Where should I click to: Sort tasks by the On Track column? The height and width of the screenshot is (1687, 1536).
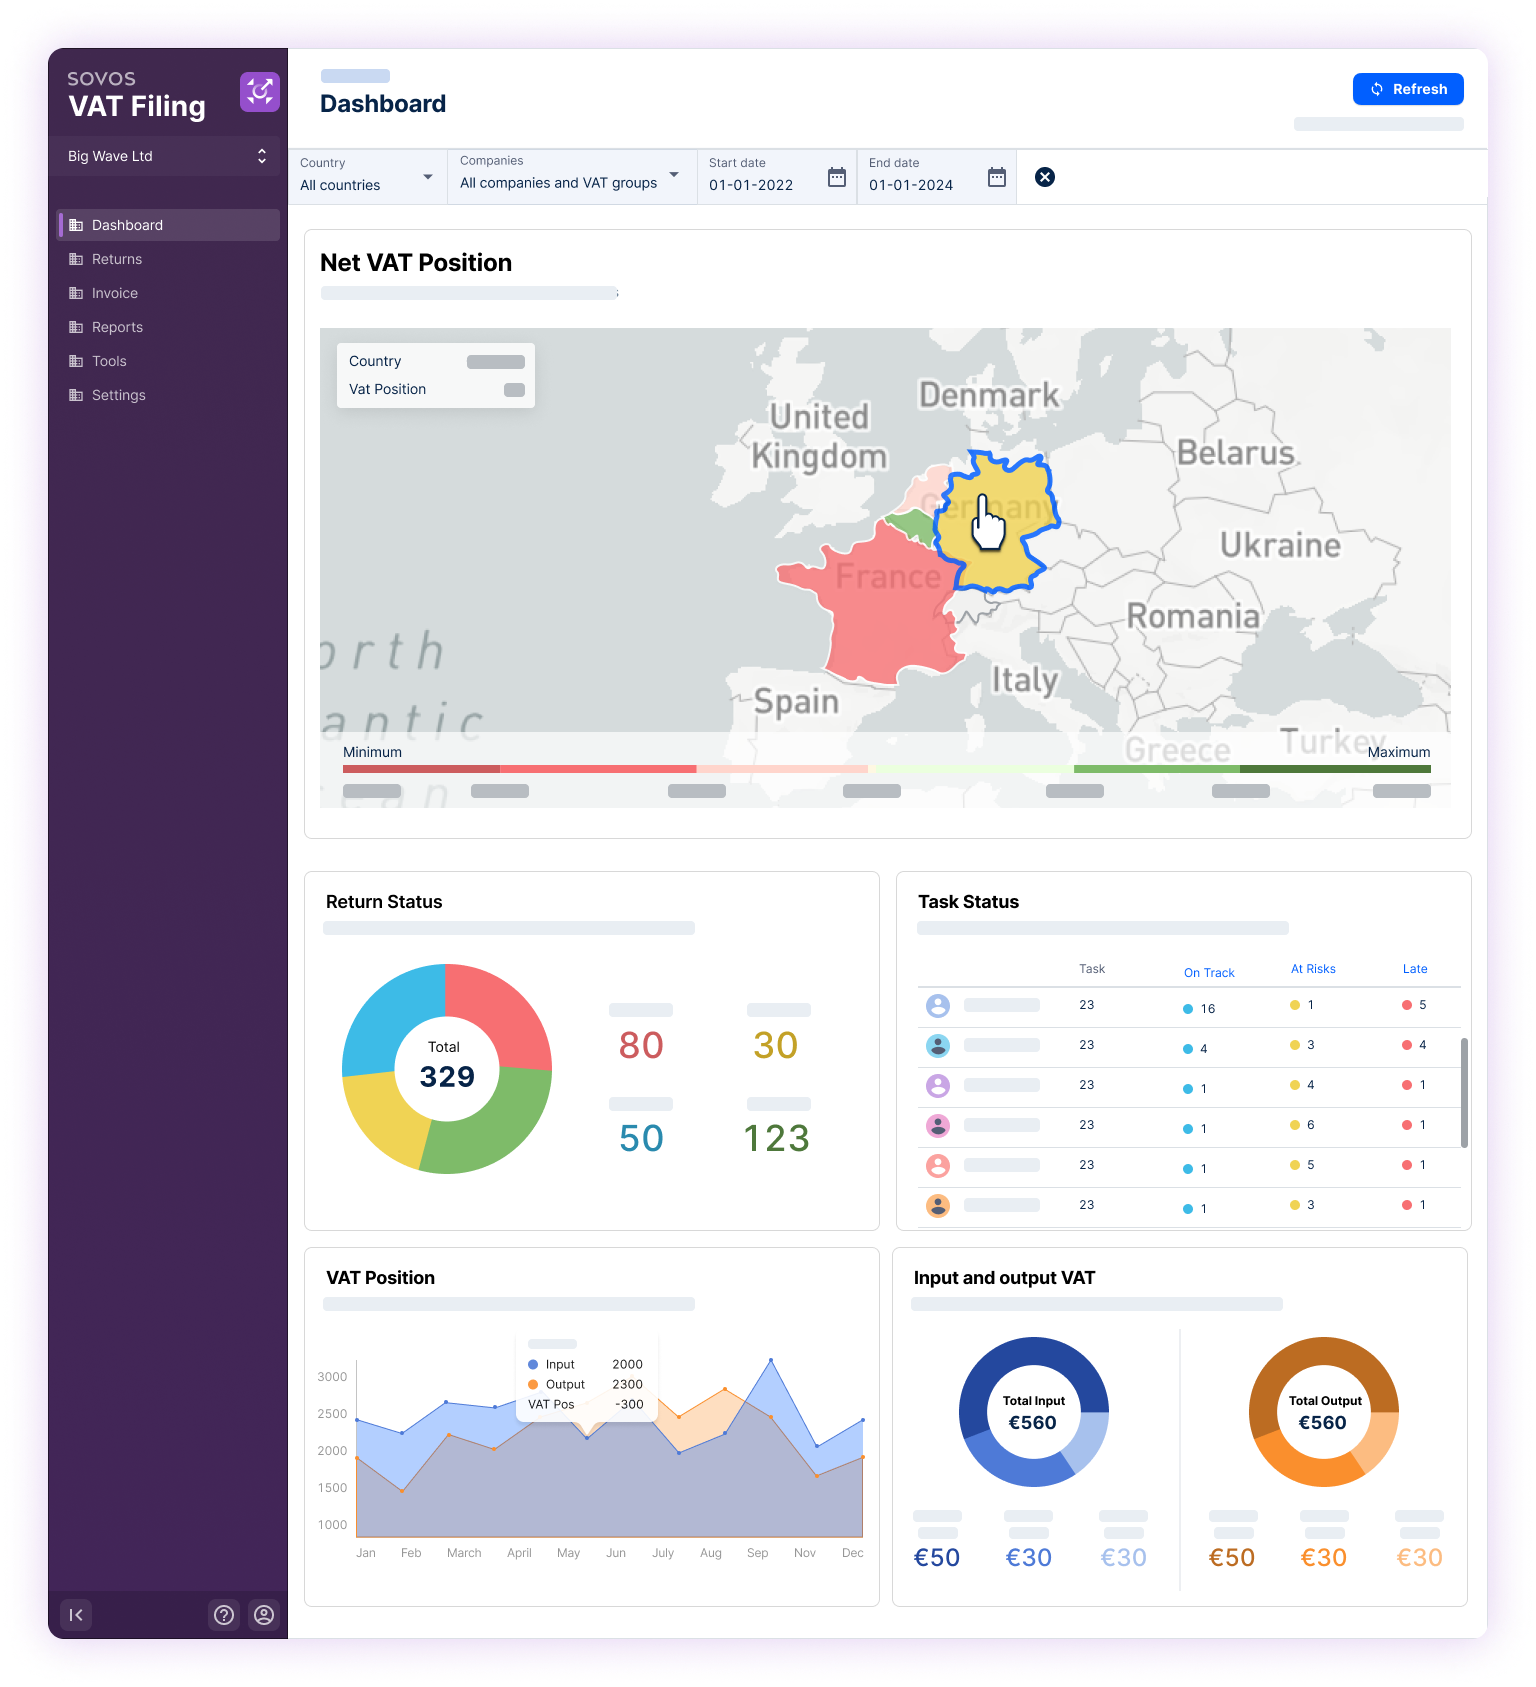tap(1209, 973)
